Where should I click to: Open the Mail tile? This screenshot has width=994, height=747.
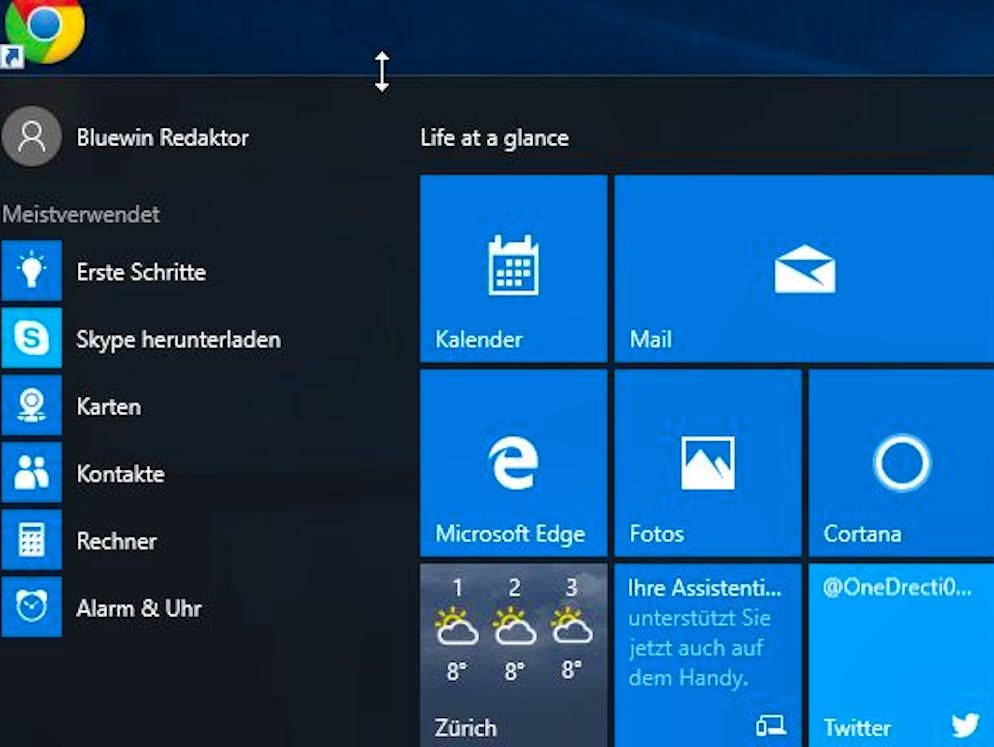(804, 268)
